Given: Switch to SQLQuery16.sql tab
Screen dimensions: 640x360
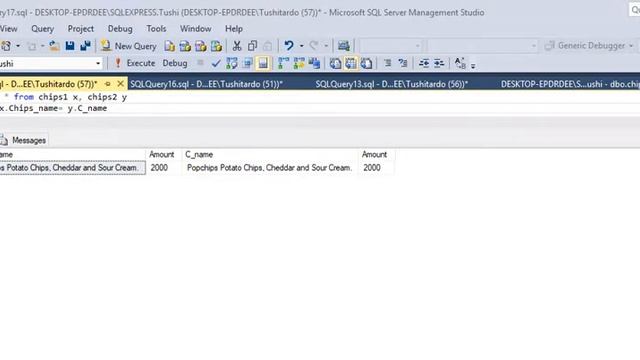Looking at the screenshot, I should pyautogui.click(x=207, y=84).
